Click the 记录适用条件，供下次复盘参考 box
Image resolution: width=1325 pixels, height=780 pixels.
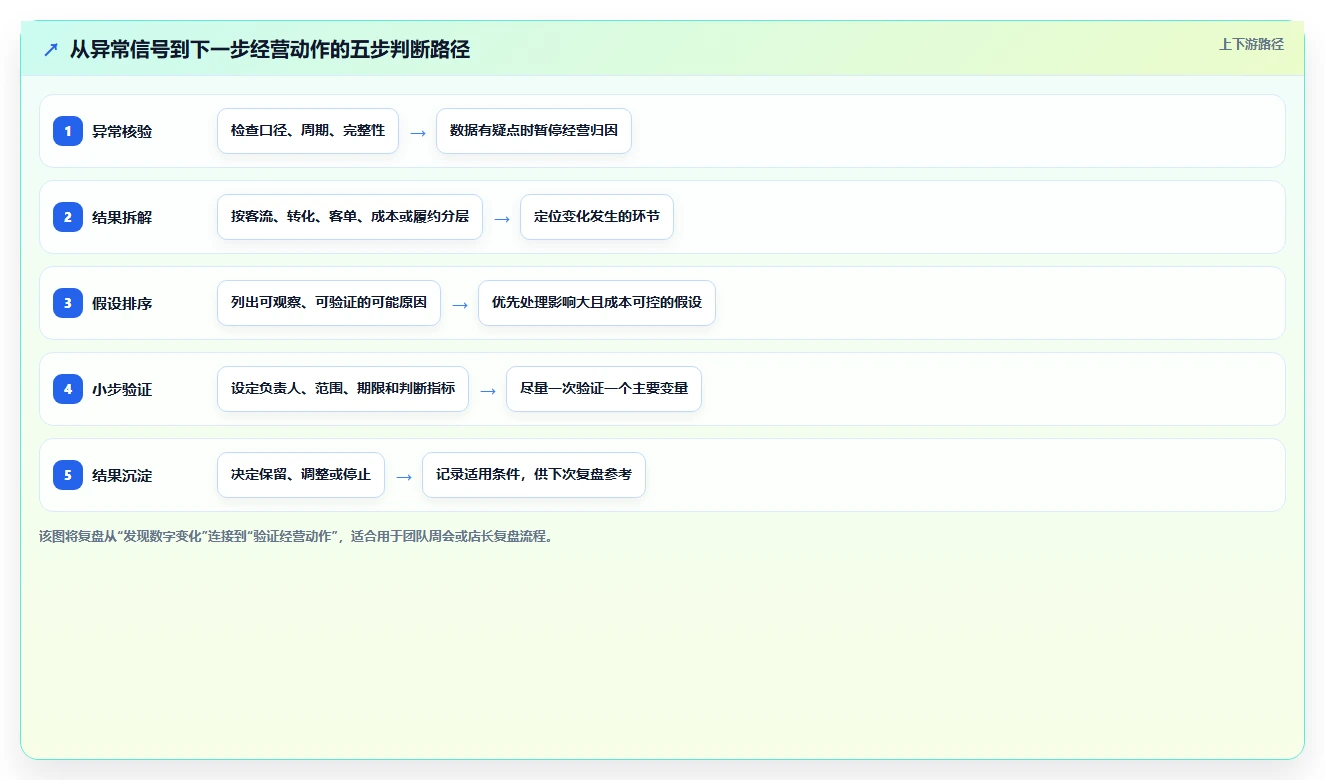click(534, 475)
